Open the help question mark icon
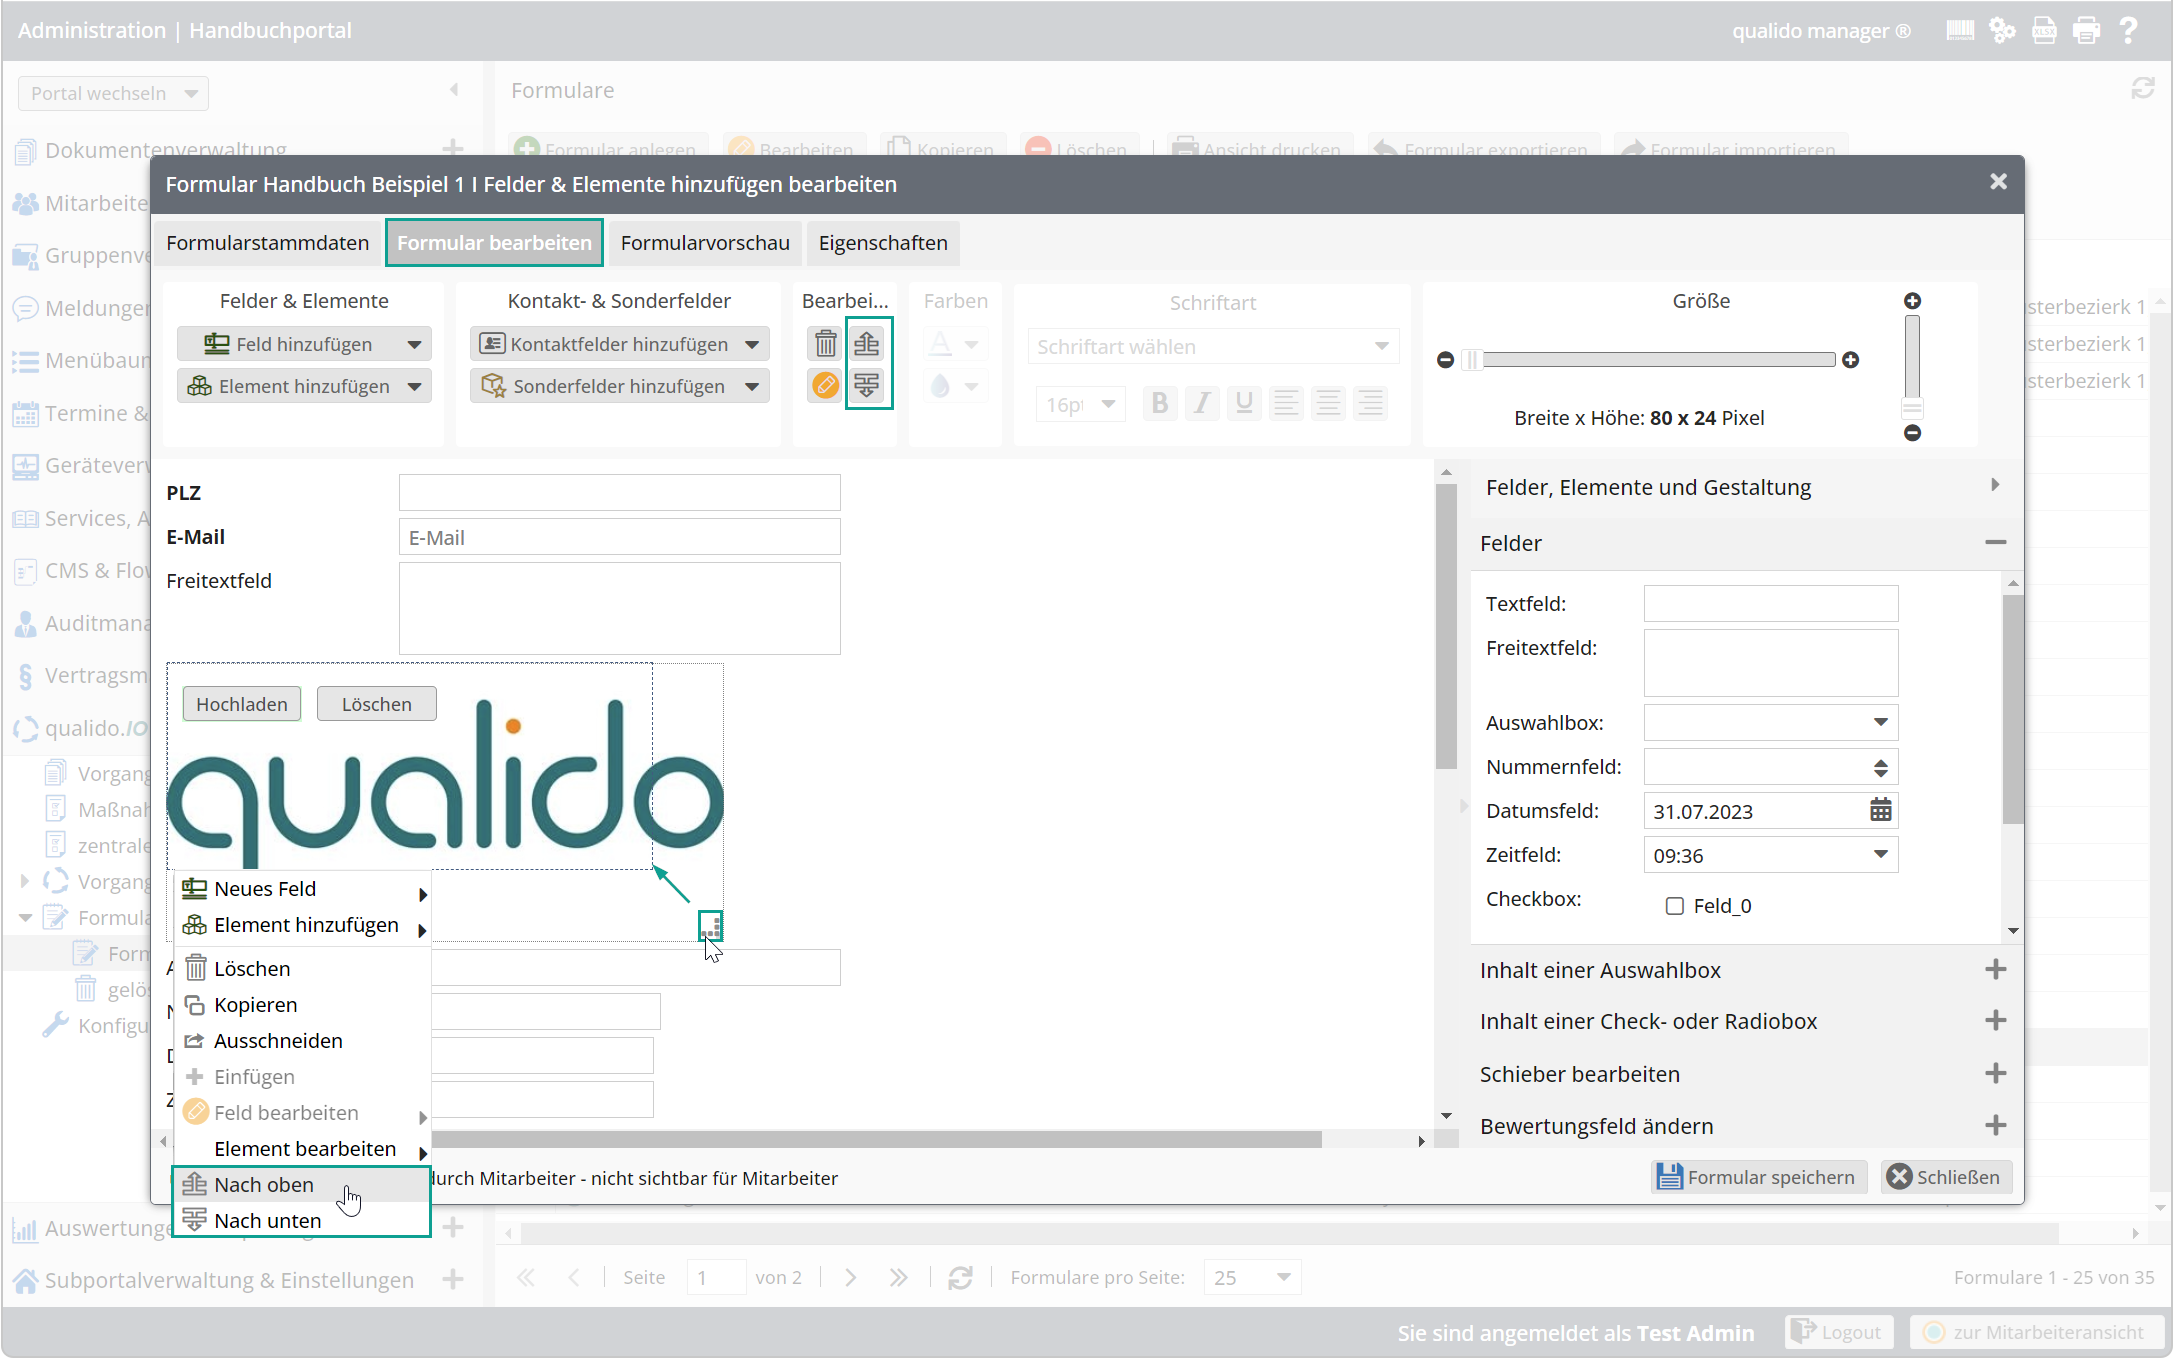This screenshot has height=1359, width=2174. 2128,30
